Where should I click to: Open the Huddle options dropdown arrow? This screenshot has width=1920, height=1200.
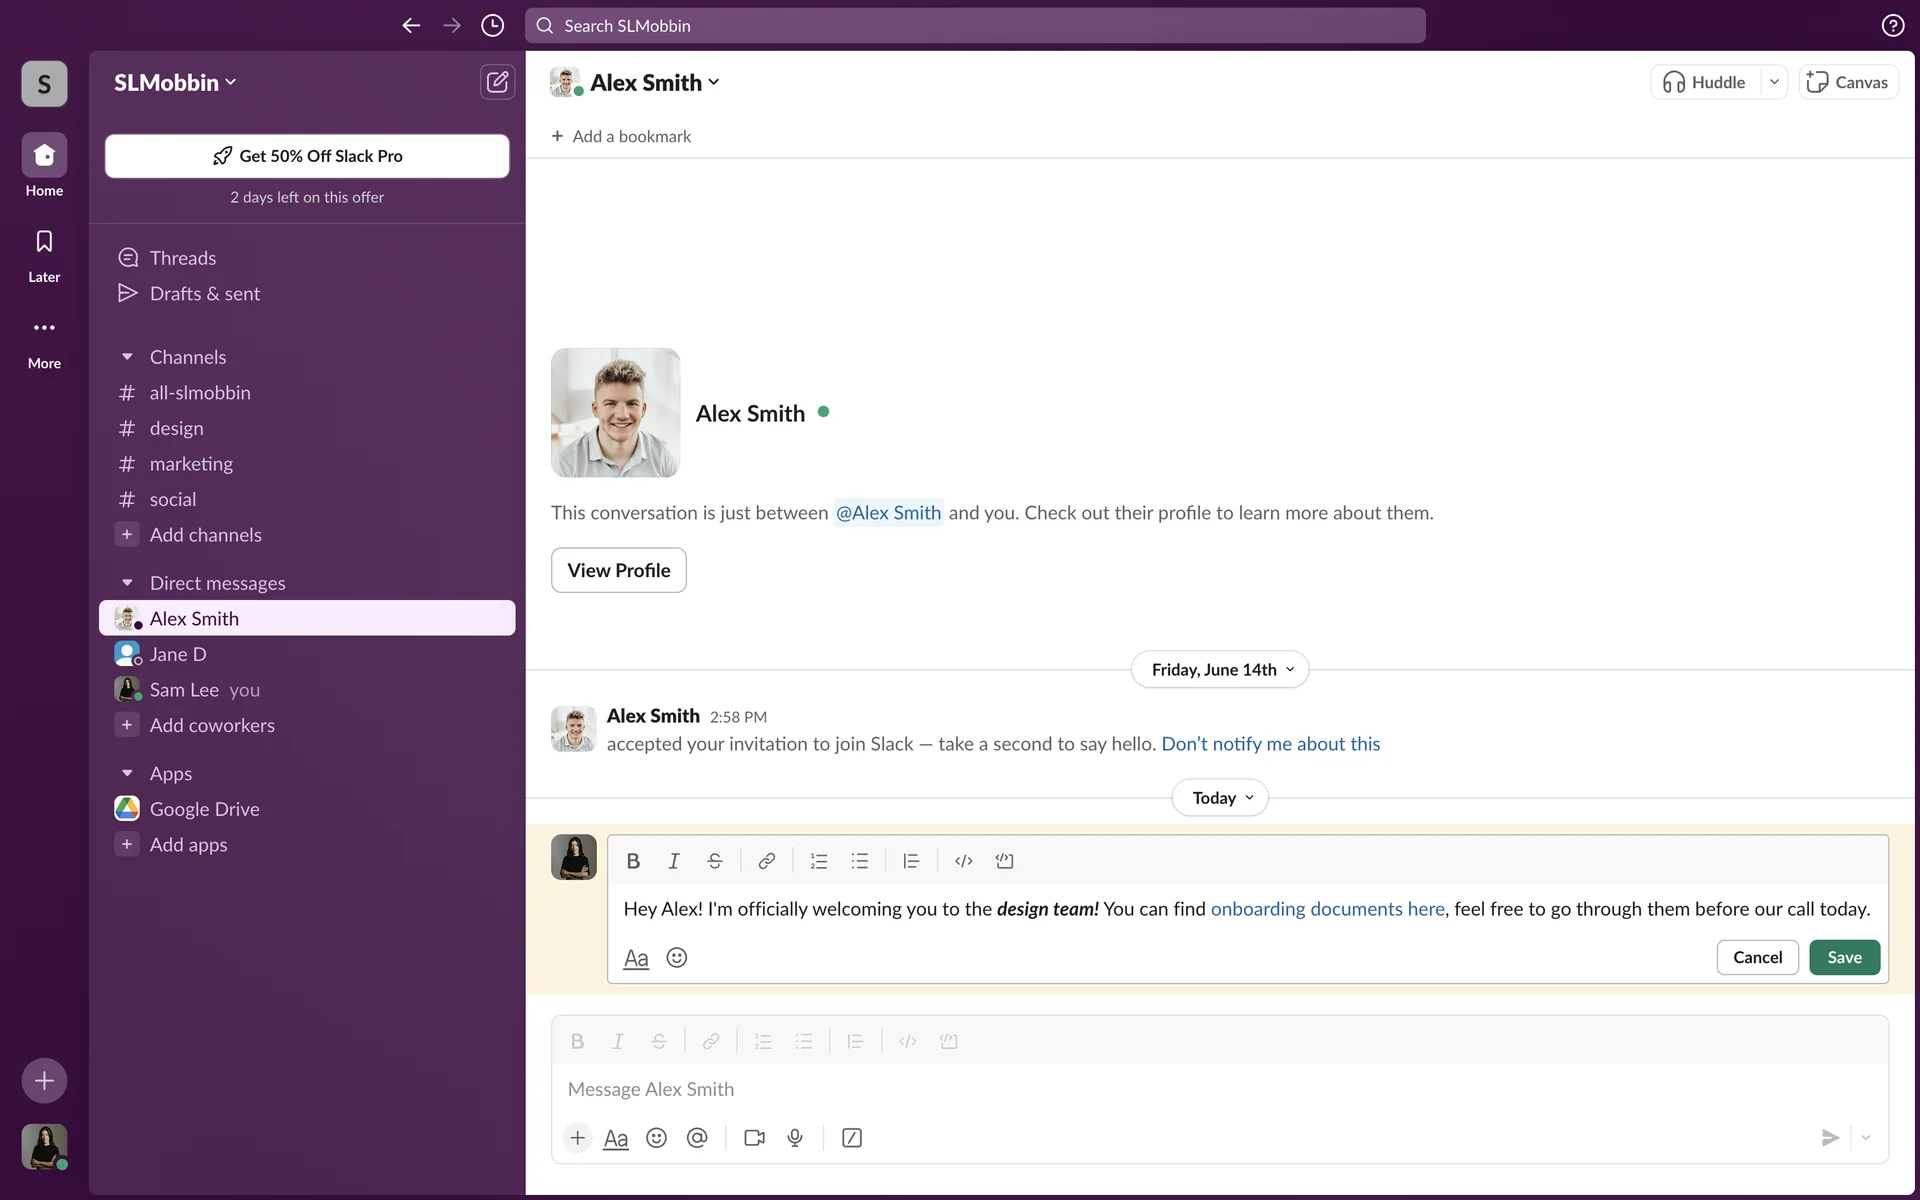[x=1774, y=82]
